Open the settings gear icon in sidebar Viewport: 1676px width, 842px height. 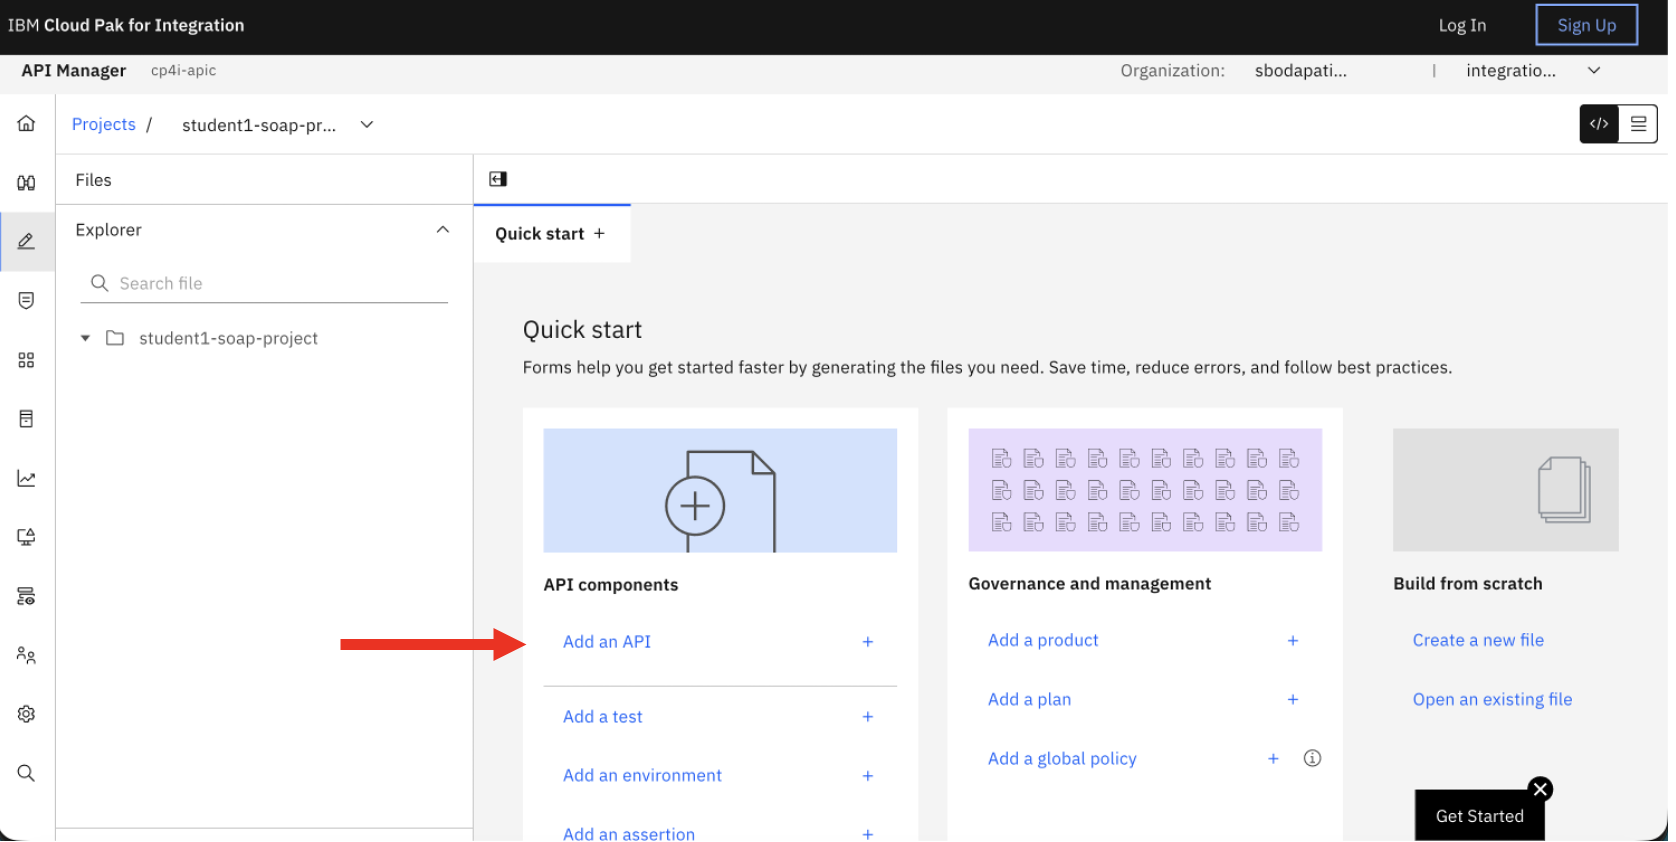(x=26, y=714)
